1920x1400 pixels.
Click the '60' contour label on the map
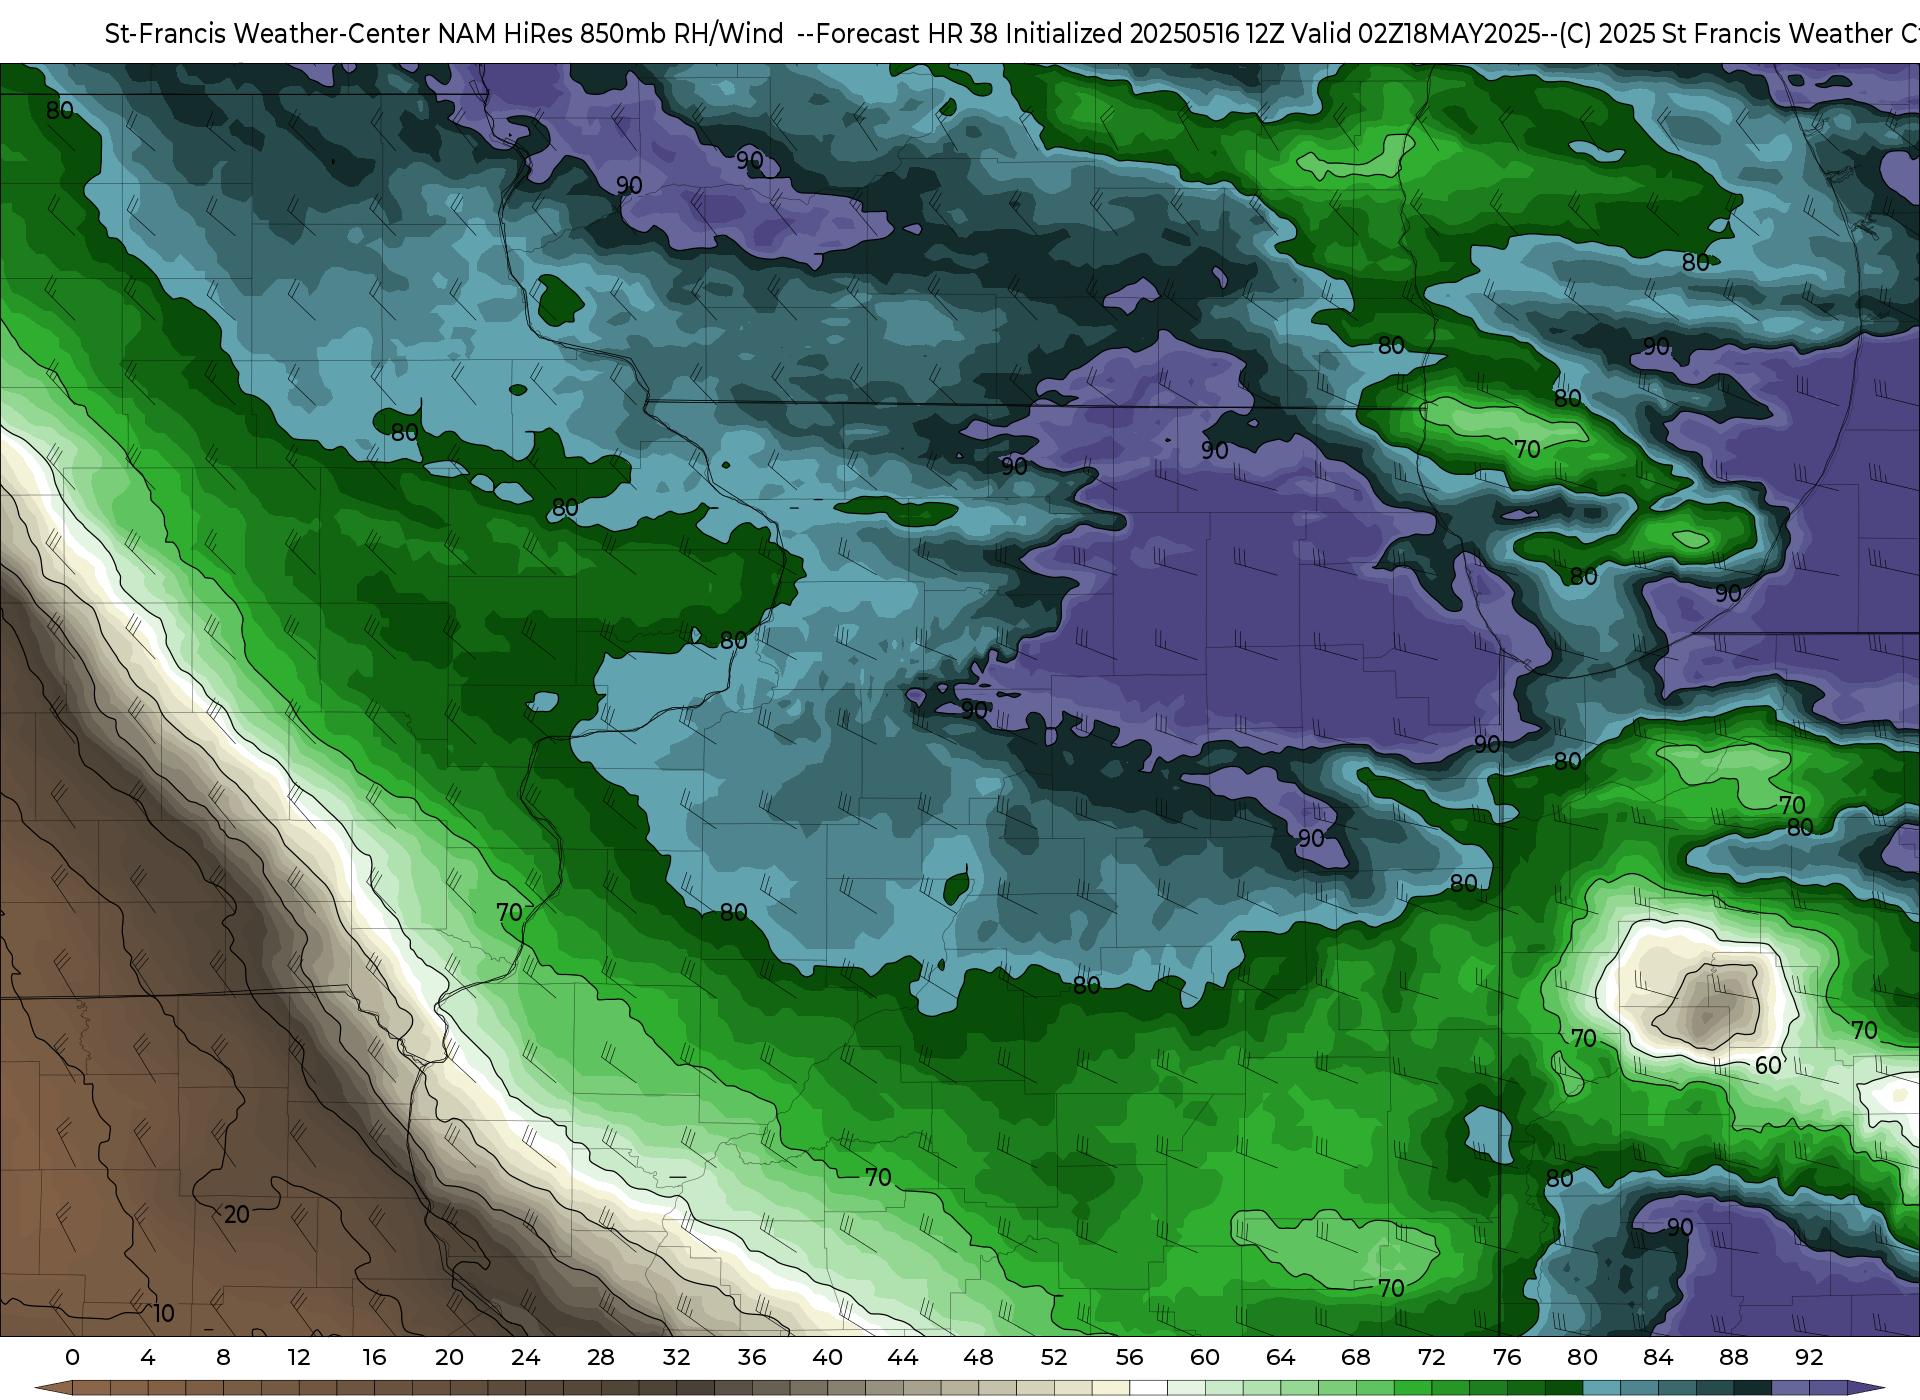point(1768,1066)
